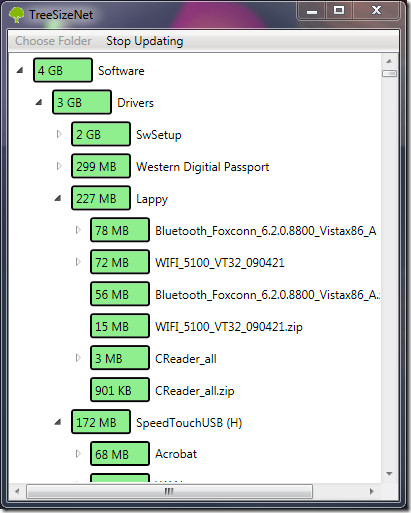Click vertical scrollbar down arrow
The width and height of the screenshot is (411, 513).
click(389, 474)
